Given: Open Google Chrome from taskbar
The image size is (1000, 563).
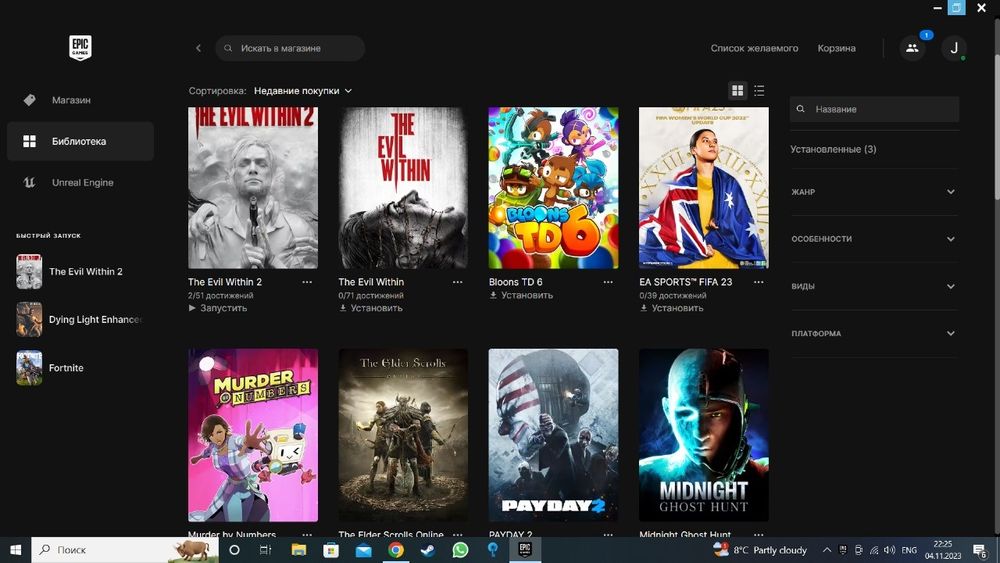Looking at the screenshot, I should [396, 550].
